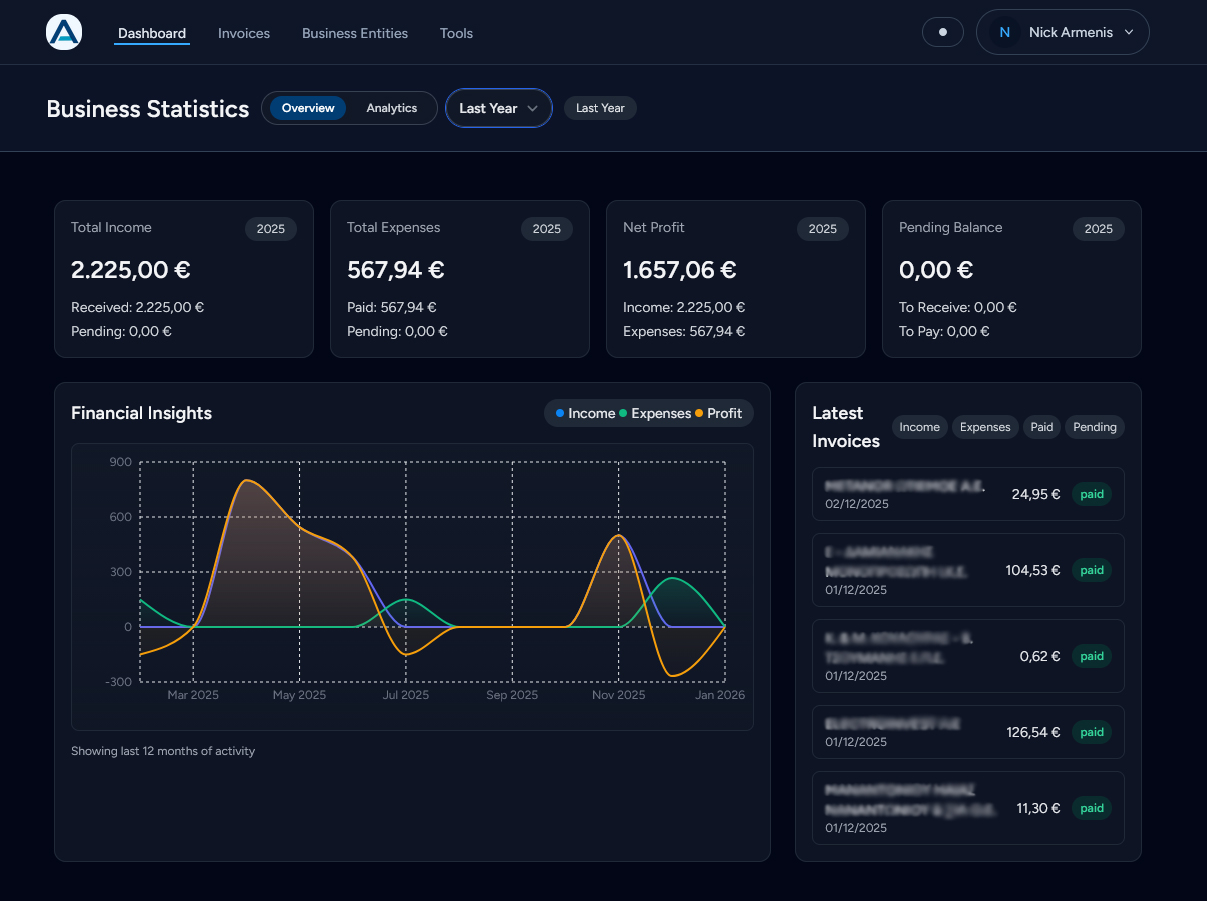Open the Last Year dropdown

coord(498,108)
